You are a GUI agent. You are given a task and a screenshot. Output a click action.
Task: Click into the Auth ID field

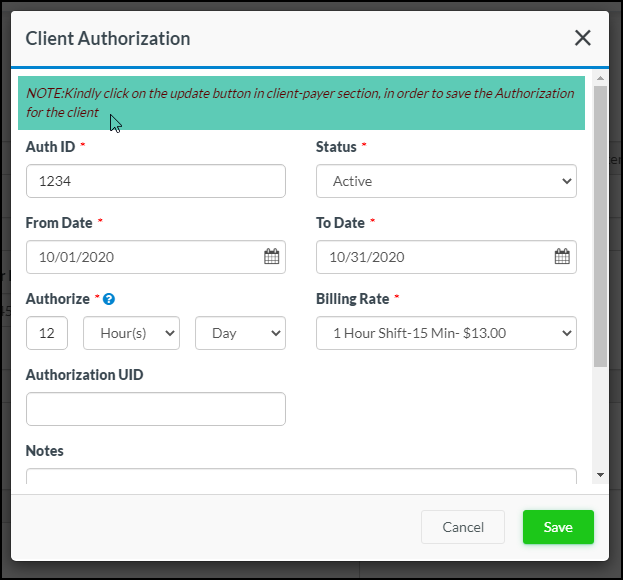point(155,181)
